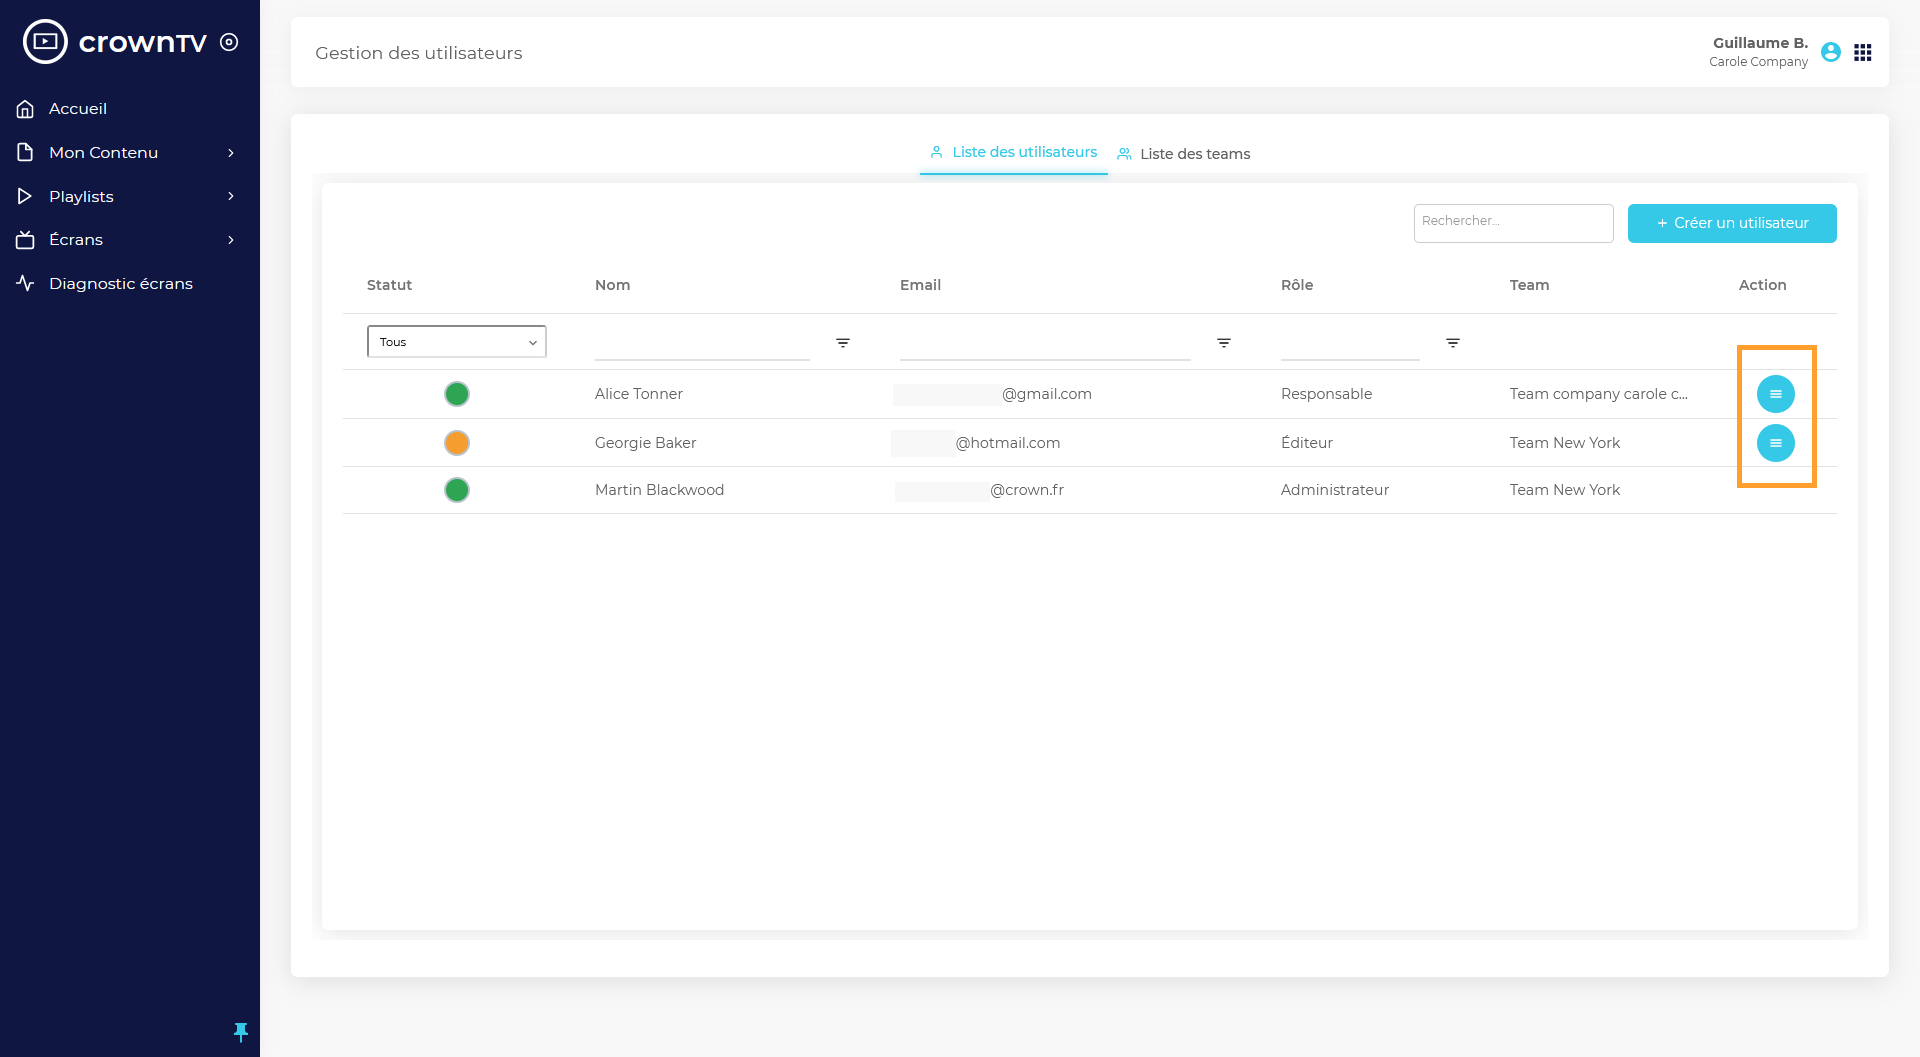
Task: Click Alice Tonner green status dot
Action: pos(457,394)
